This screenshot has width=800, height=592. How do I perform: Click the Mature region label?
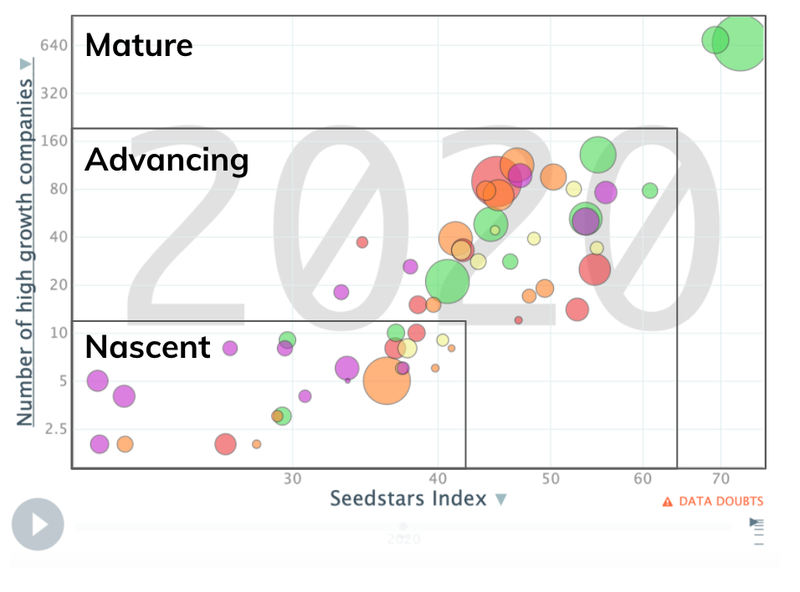(138, 45)
